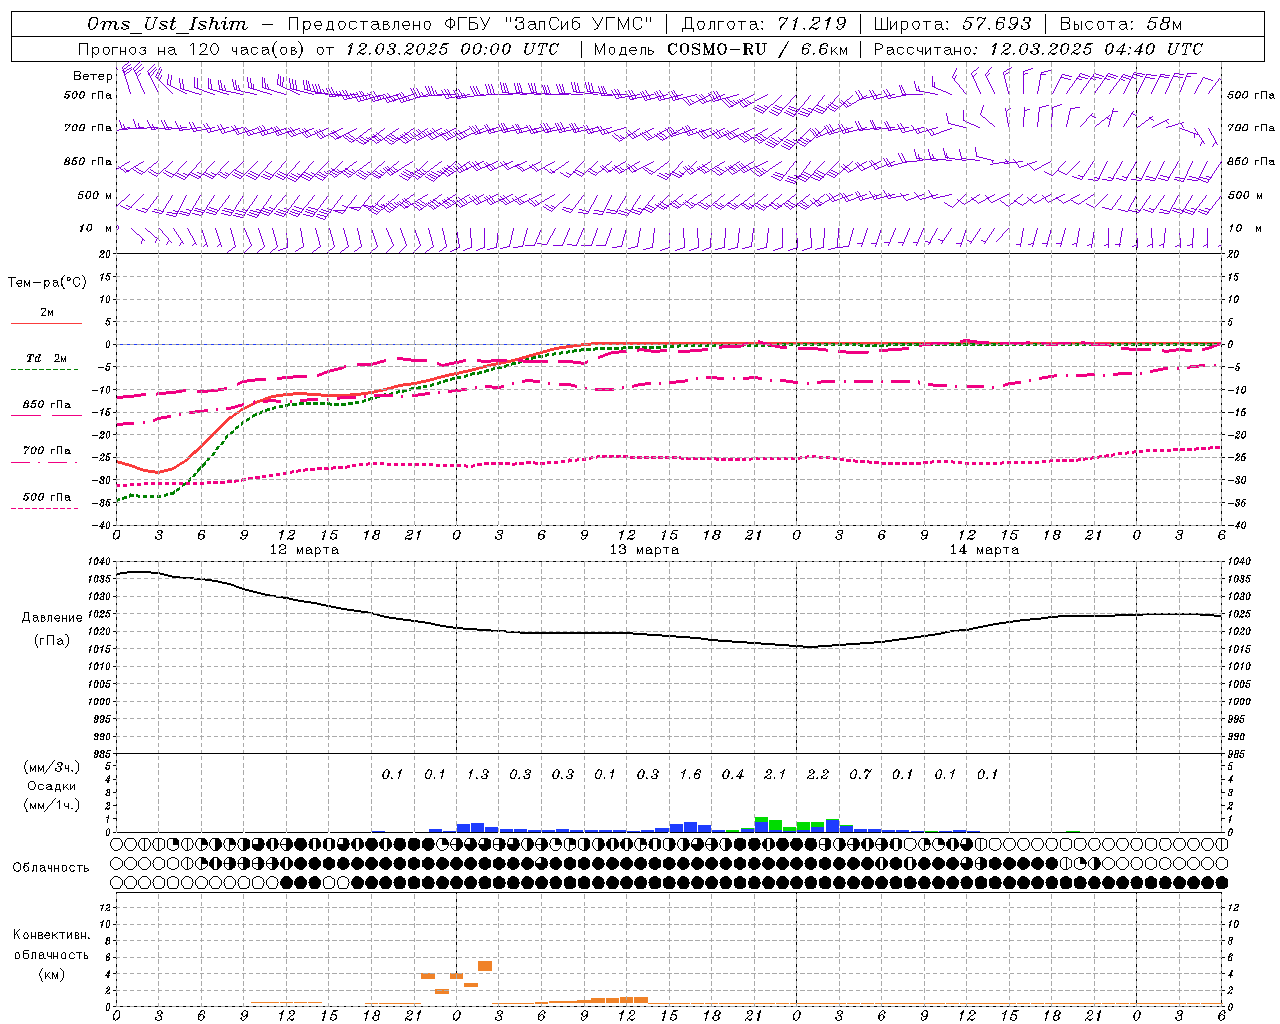Click the (км) unit in convective panel

tap(51, 974)
